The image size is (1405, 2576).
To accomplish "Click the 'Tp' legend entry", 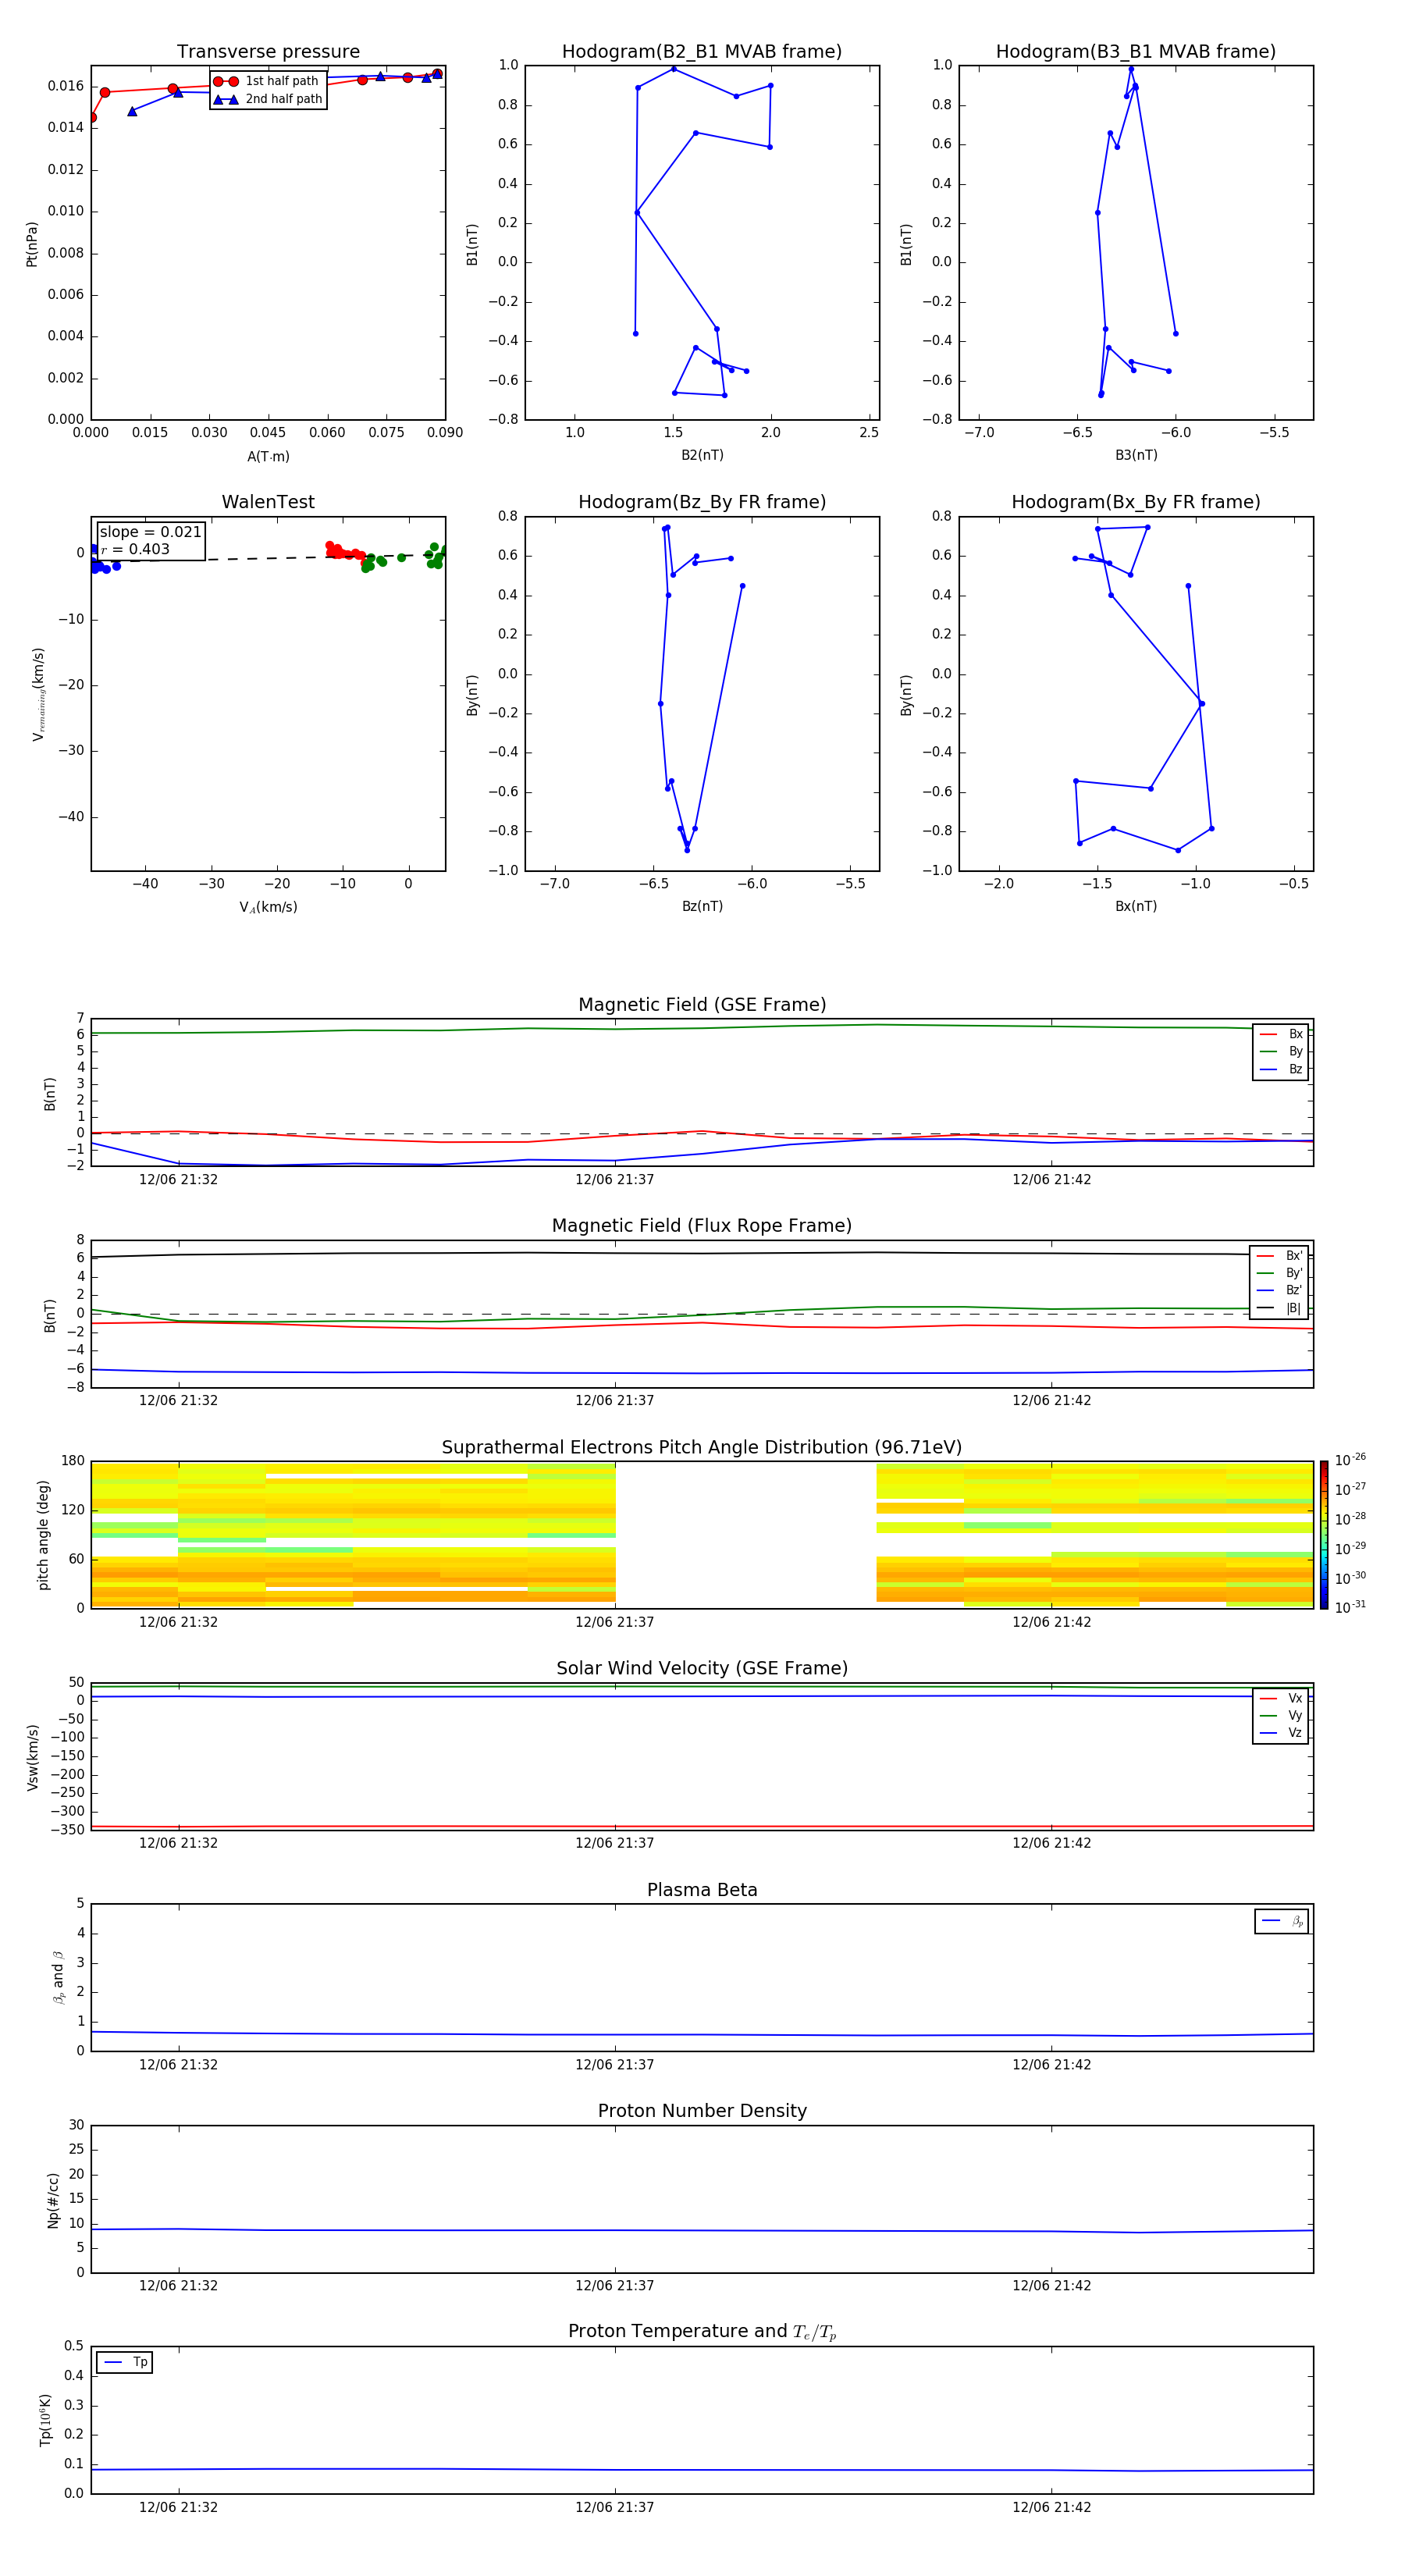I will [x=125, y=2362].
